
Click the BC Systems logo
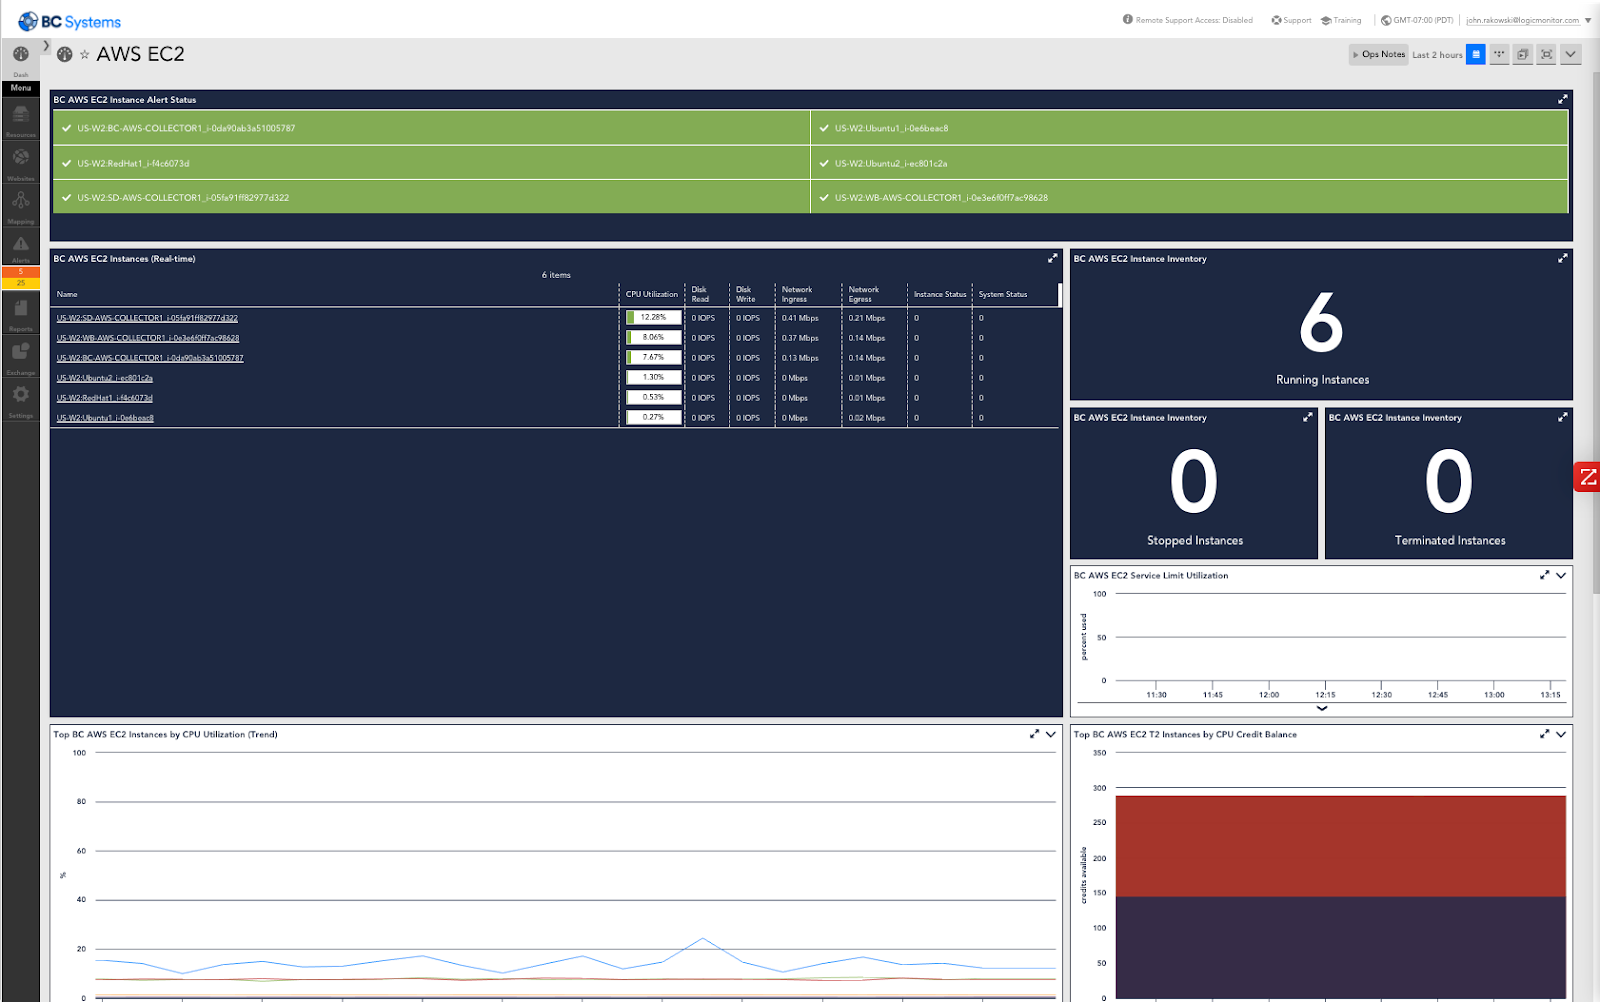70,21
